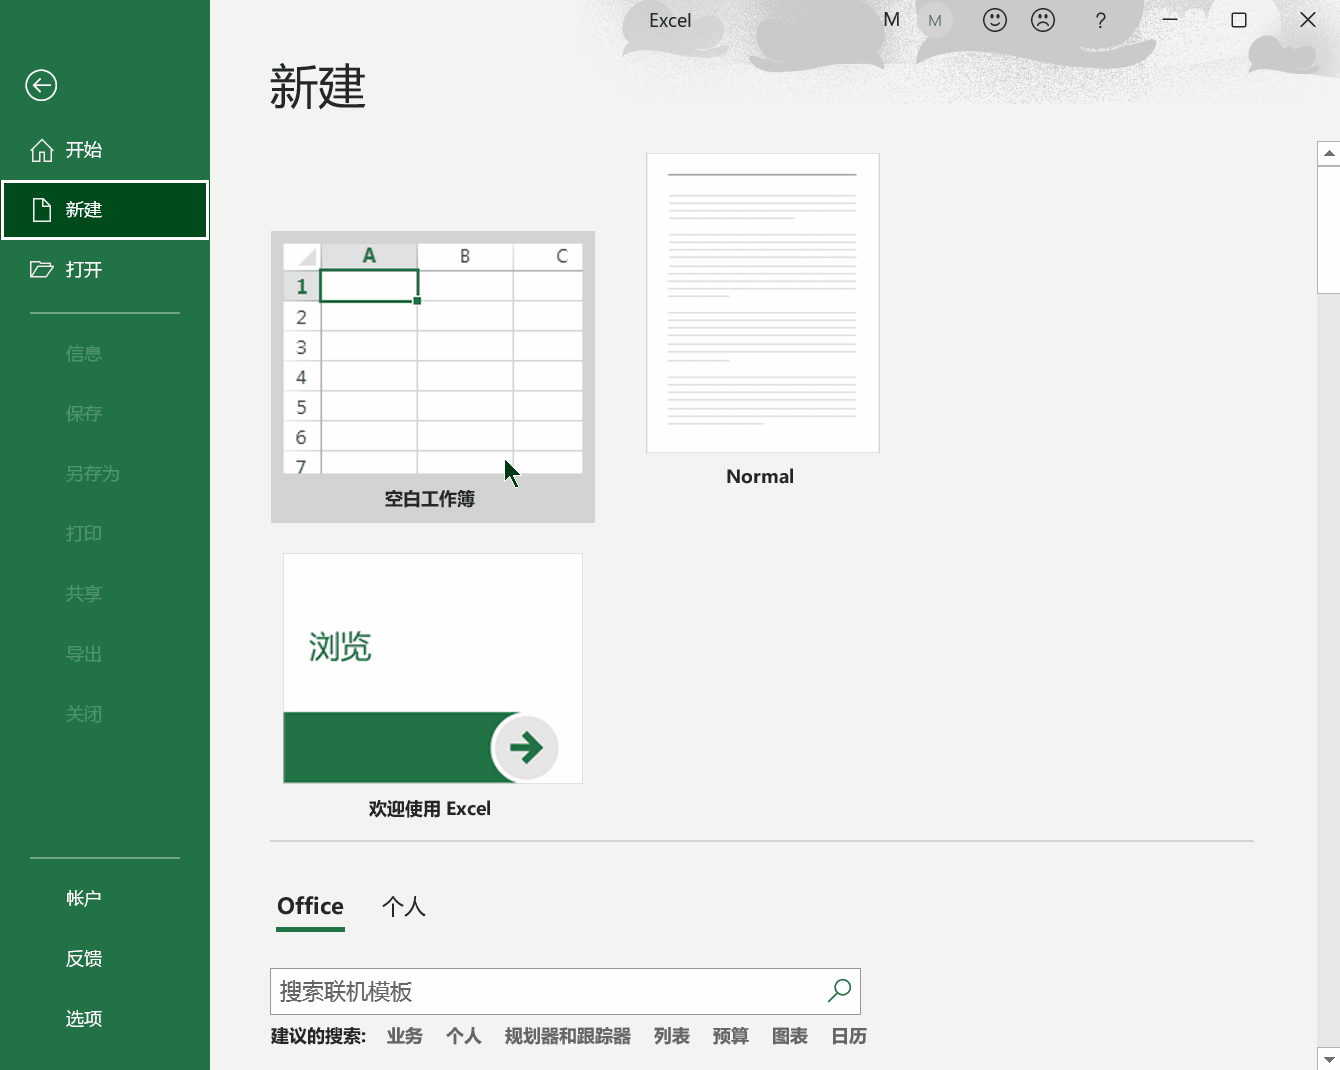Maximize the Excel window
This screenshot has height=1070, width=1340.
(x=1239, y=20)
